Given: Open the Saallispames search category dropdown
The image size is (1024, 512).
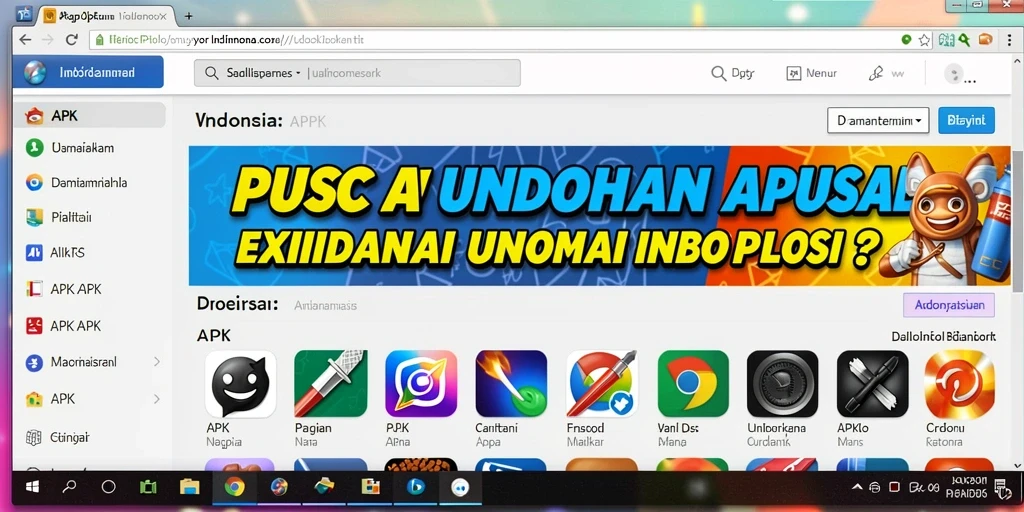Looking at the screenshot, I should (264, 73).
